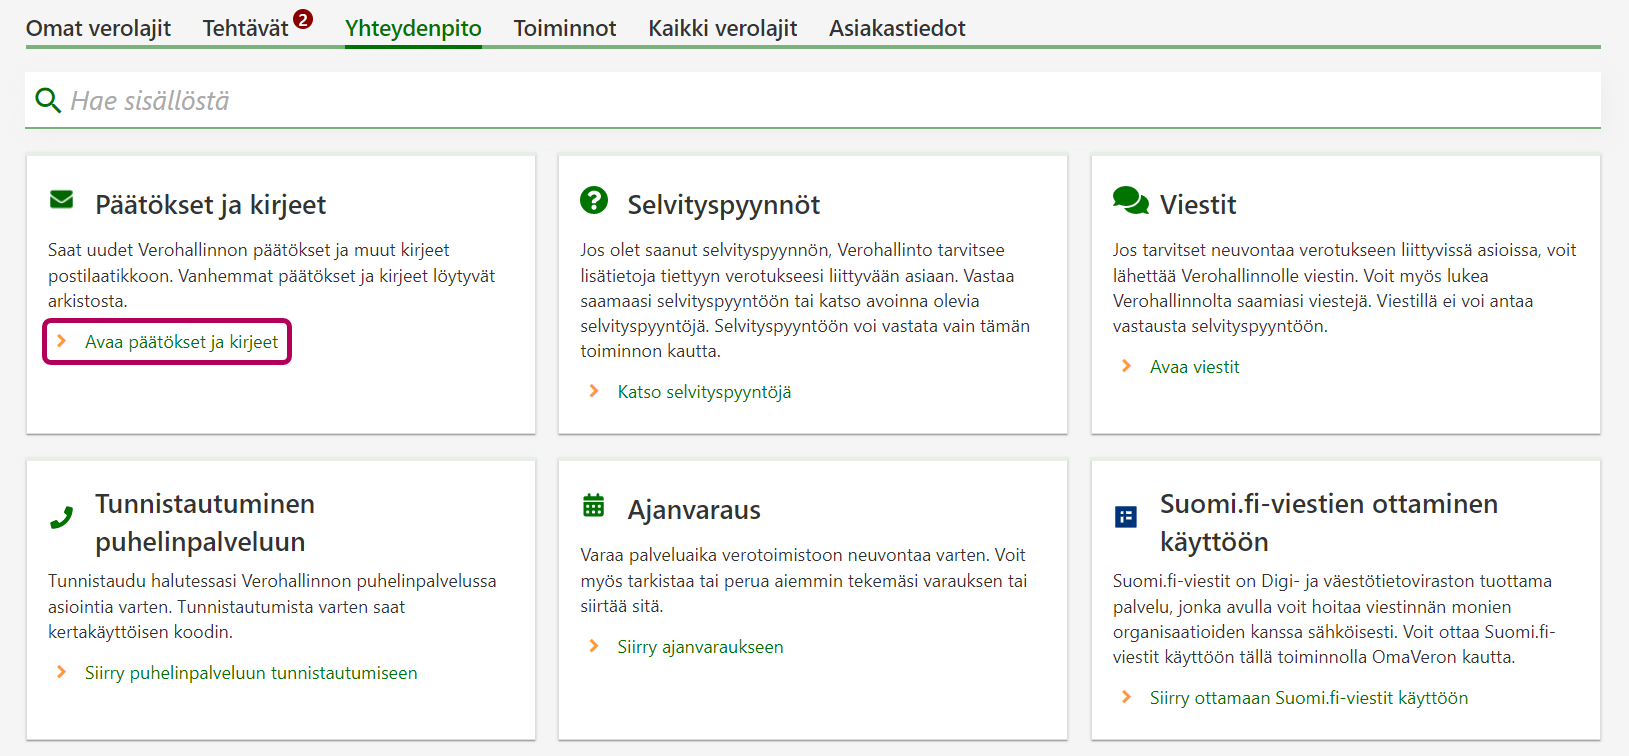Image resolution: width=1629 pixels, height=756 pixels.
Task: Click the question mark icon beside Selvityspyynnöt
Action: (x=594, y=200)
